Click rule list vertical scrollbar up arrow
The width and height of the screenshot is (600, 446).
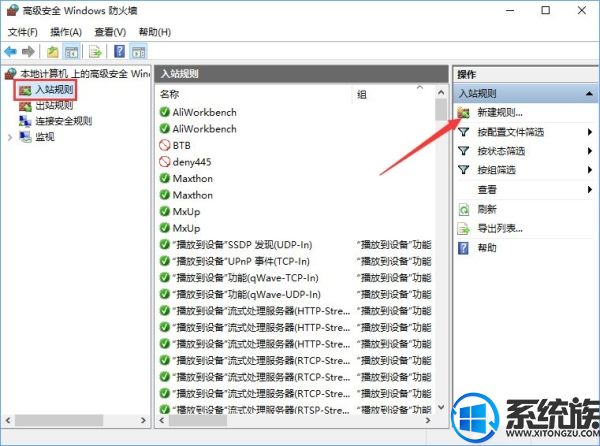441,93
